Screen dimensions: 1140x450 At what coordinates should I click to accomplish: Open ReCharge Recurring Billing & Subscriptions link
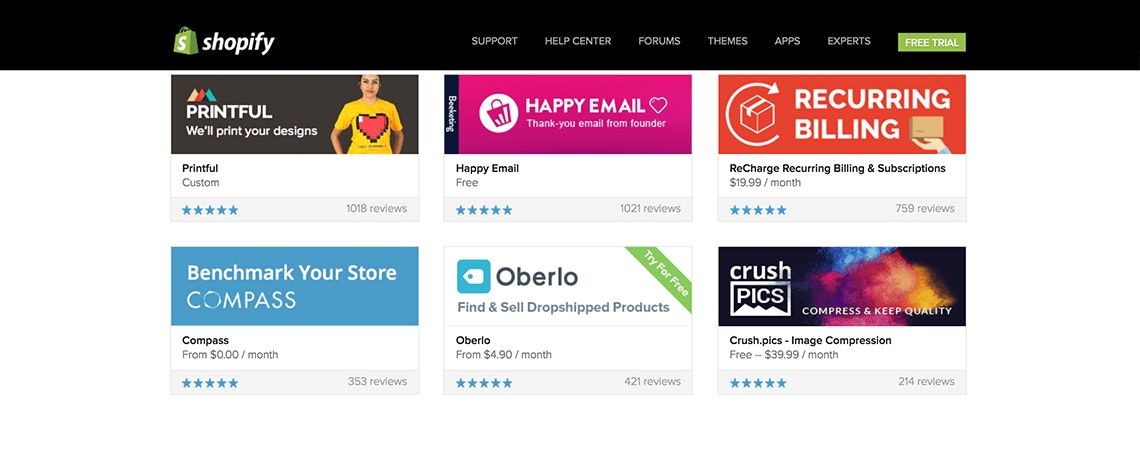click(837, 168)
